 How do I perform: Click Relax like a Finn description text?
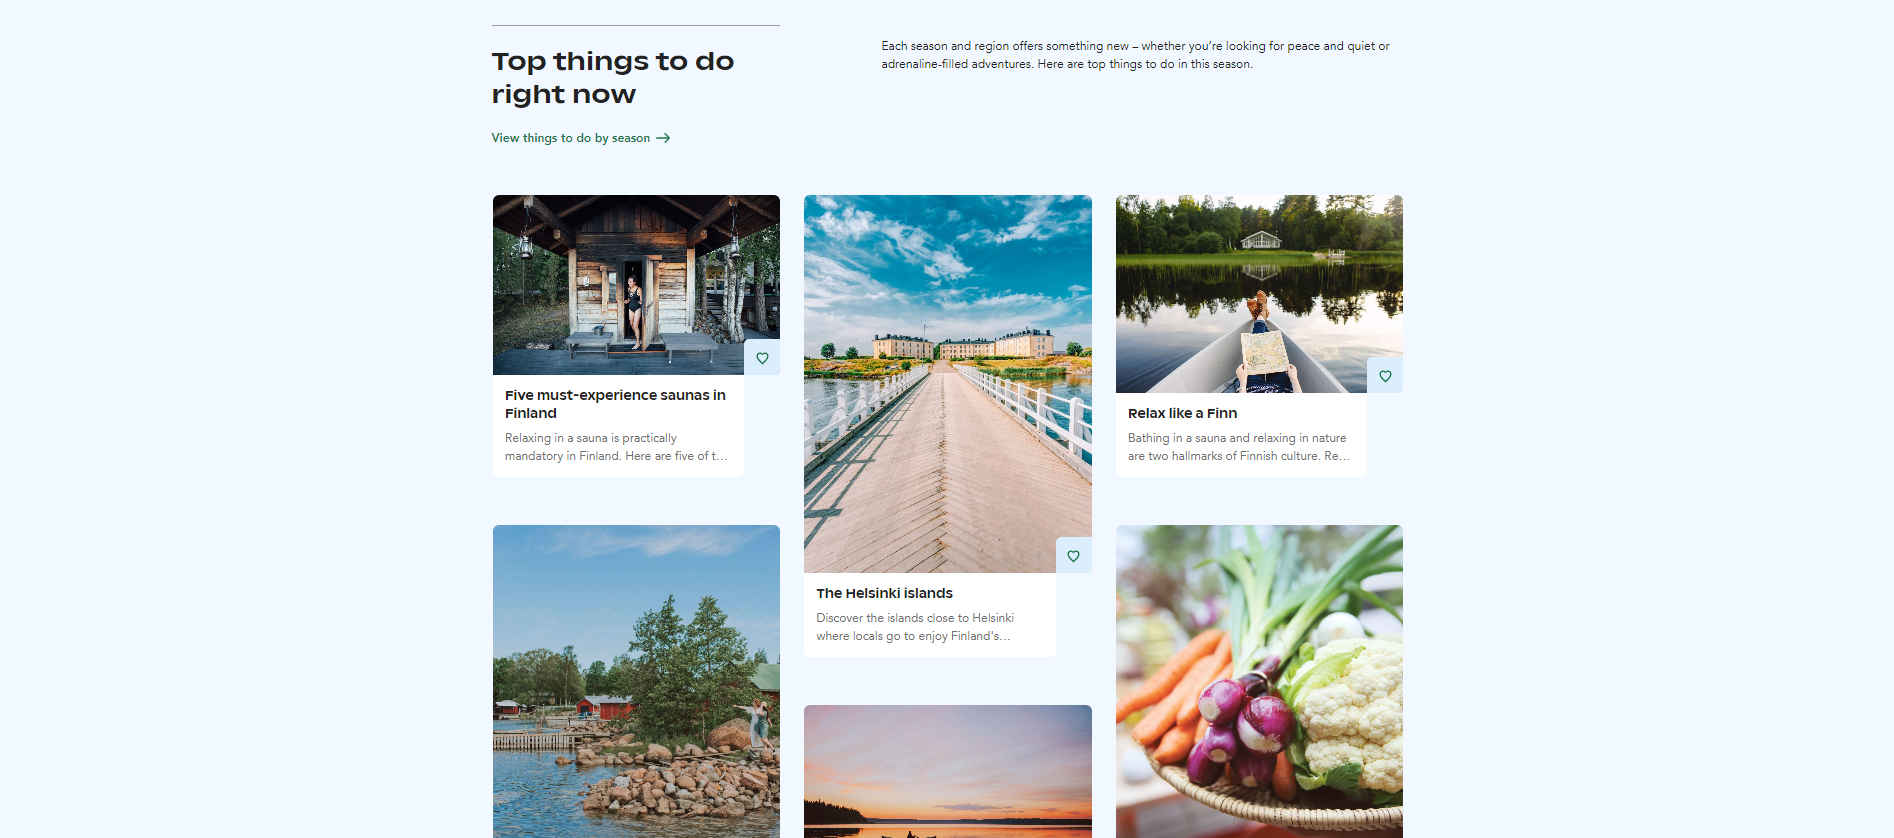(1238, 447)
